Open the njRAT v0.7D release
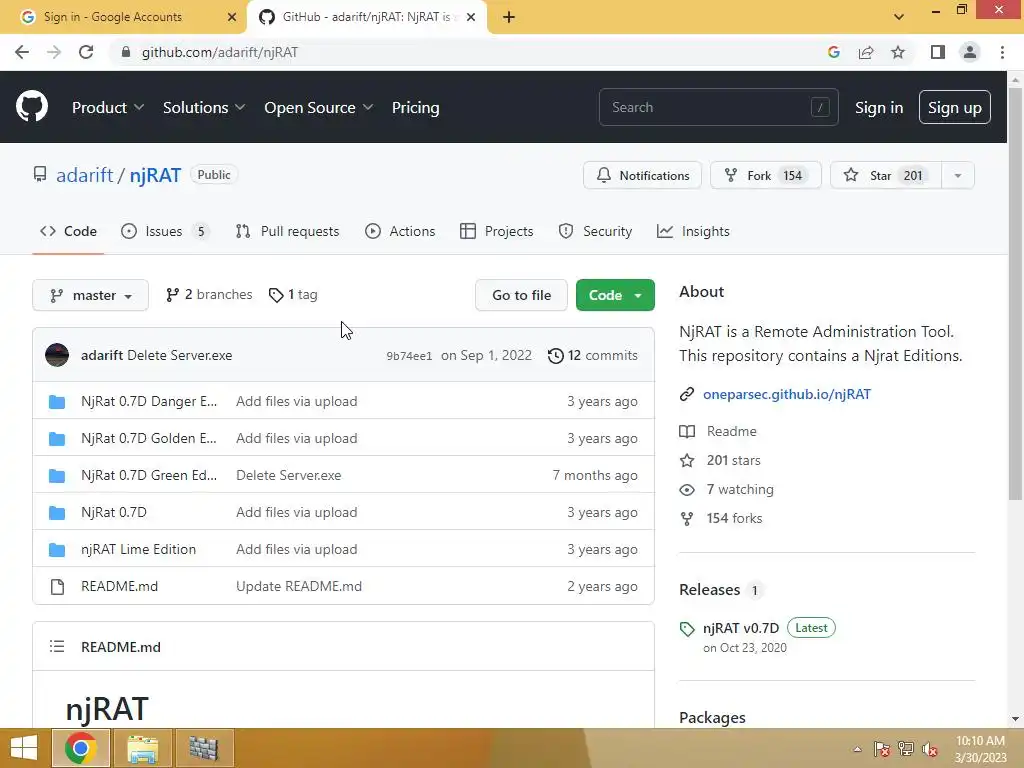Screen dimensions: 1024x768 [x=741, y=628]
